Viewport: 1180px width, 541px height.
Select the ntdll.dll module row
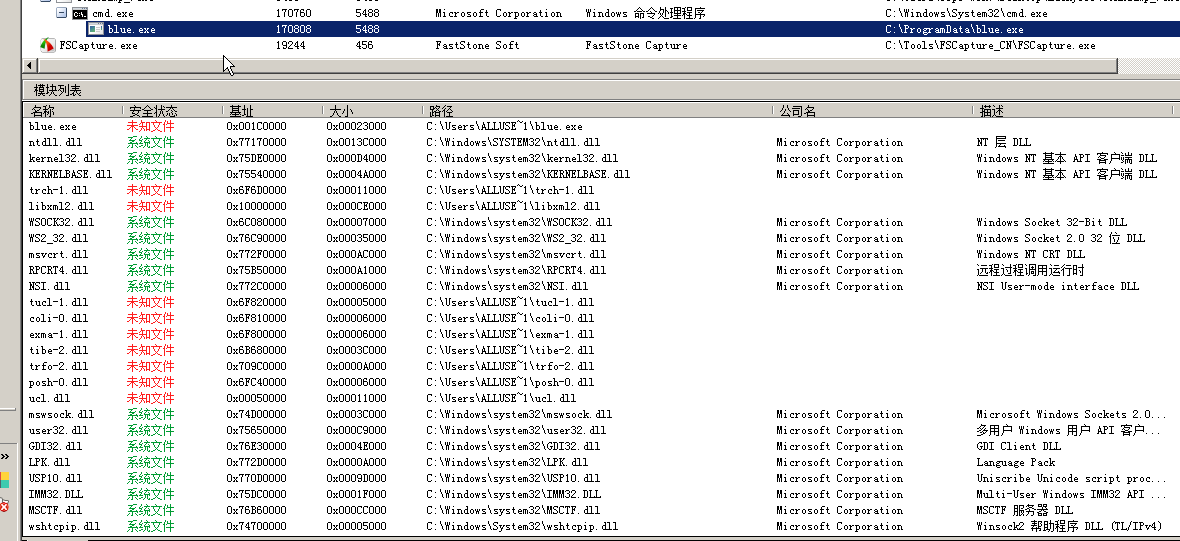point(601,142)
